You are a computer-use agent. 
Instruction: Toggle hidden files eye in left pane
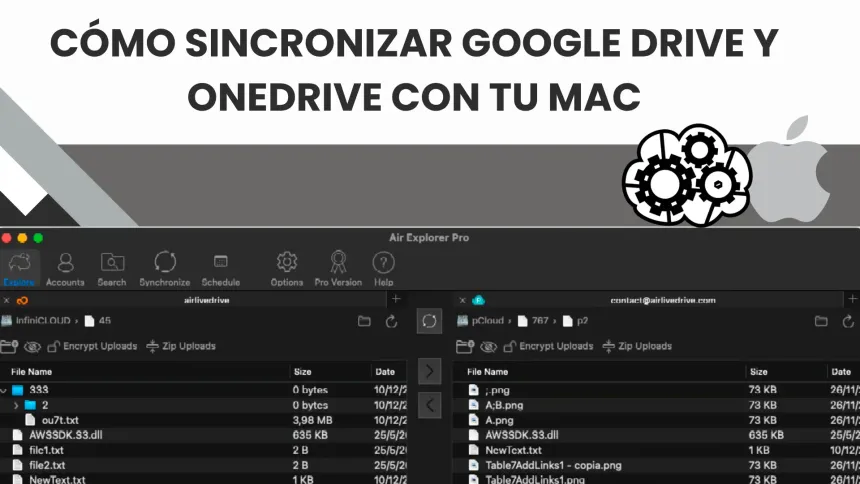tap(32, 347)
